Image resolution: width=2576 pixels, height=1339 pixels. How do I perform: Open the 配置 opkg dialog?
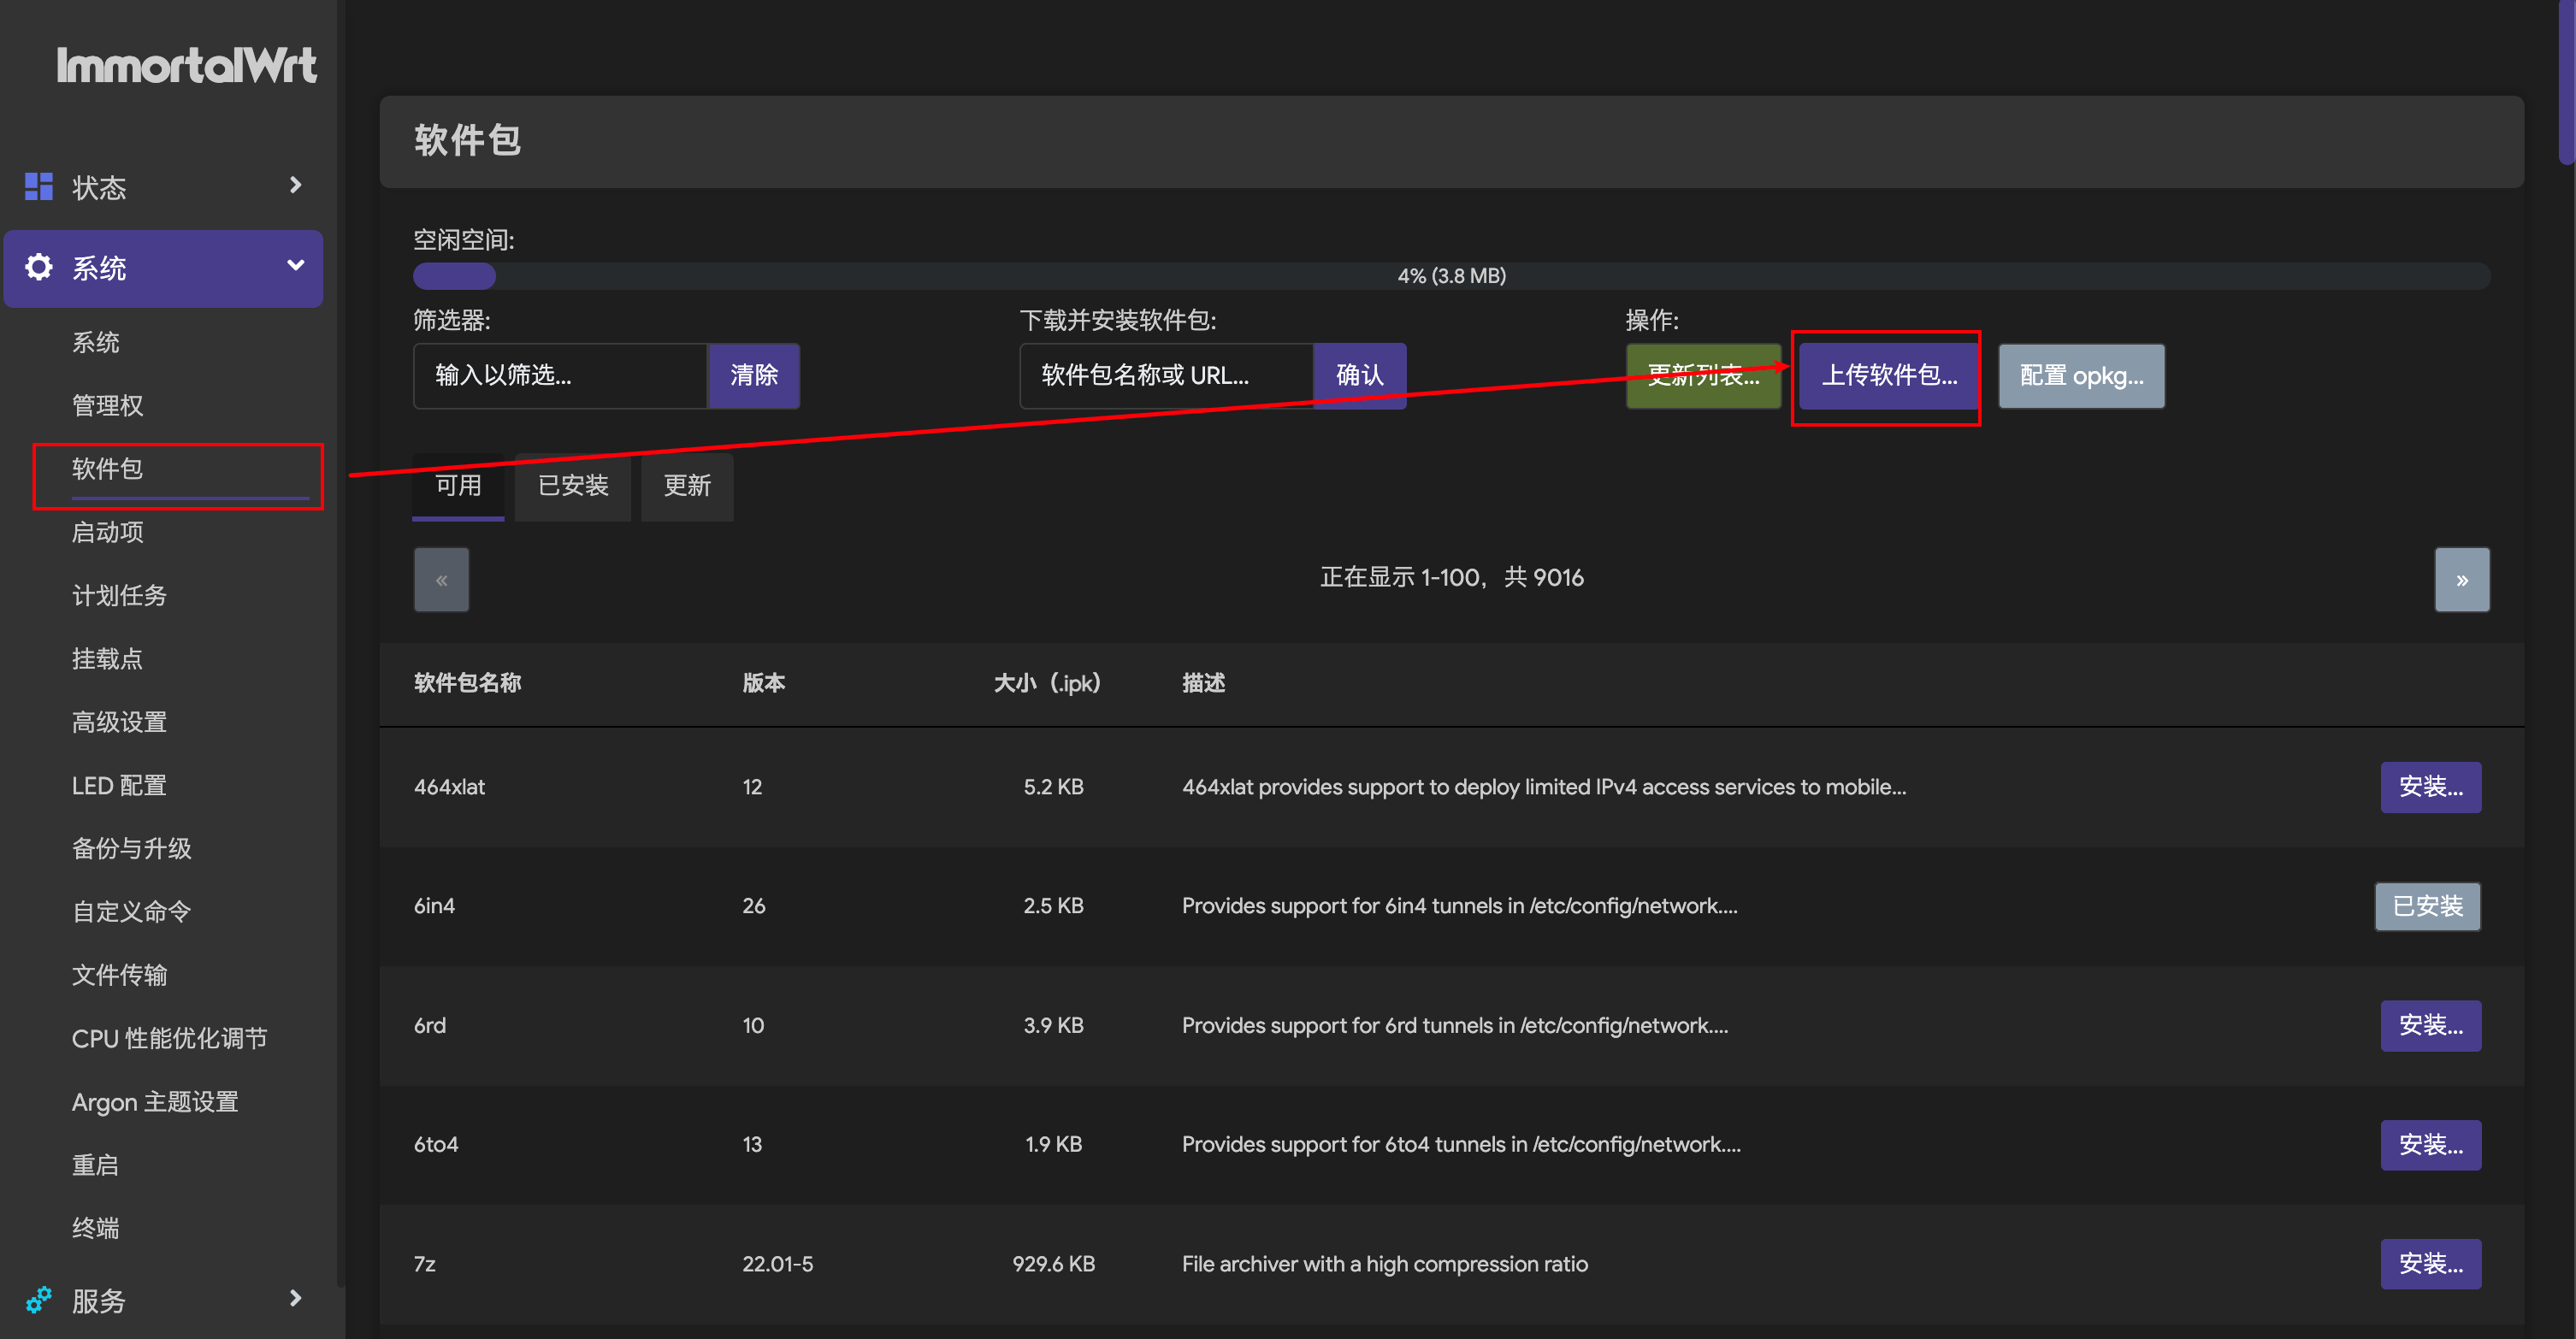pyautogui.click(x=2081, y=376)
